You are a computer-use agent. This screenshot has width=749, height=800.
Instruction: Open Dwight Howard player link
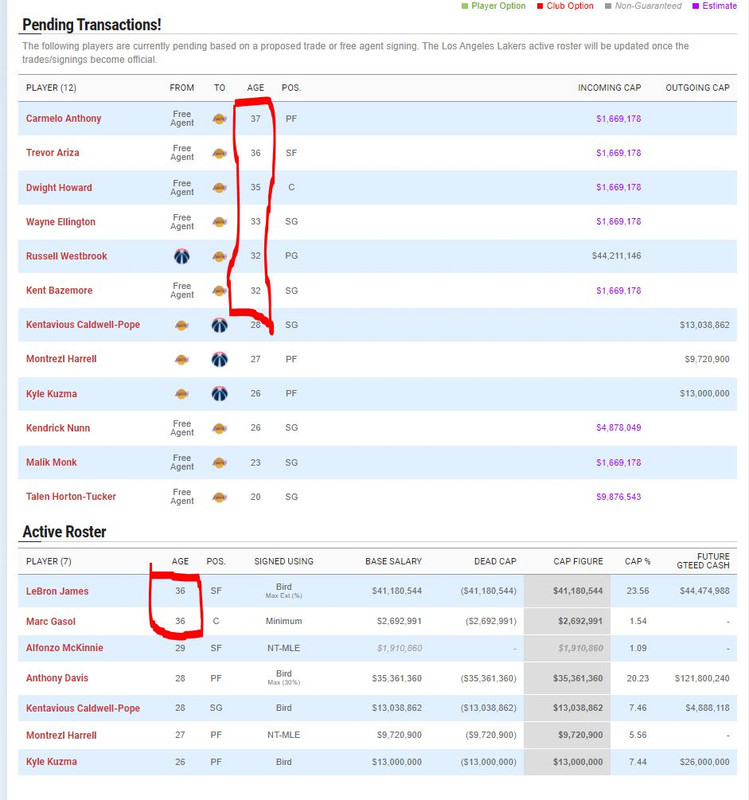click(59, 187)
